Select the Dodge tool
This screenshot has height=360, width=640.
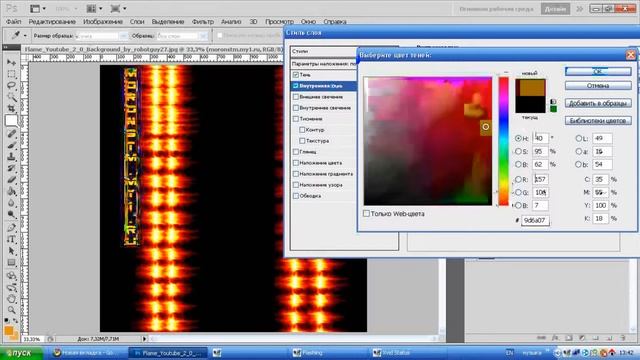(11, 214)
